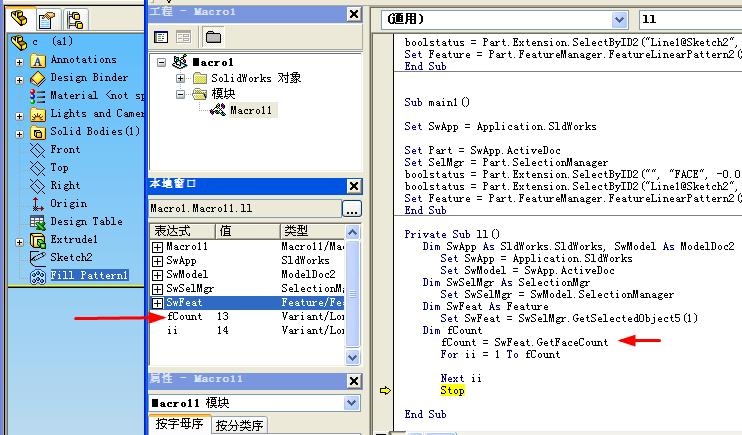Toggle Folders view in project panel
Image resolution: width=742 pixels, height=435 pixels.
[213, 37]
